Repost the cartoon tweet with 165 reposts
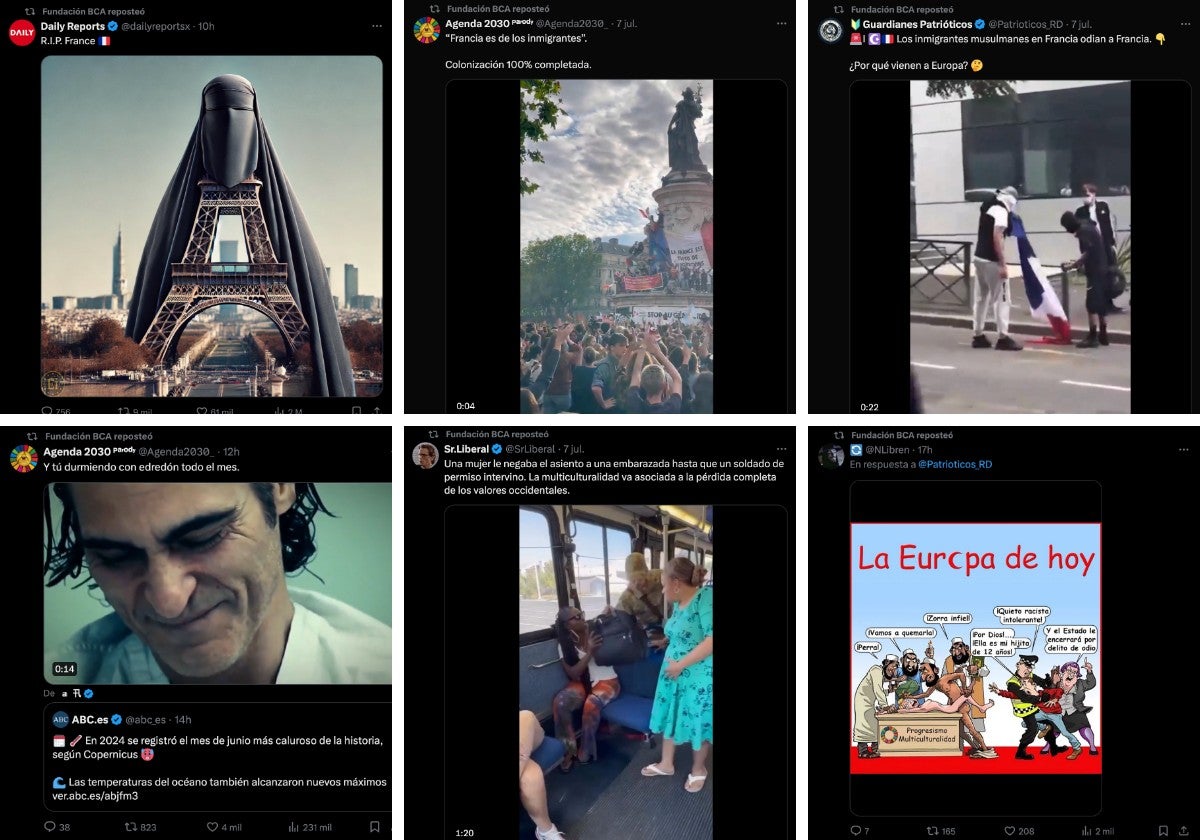This screenshot has width=1200, height=840. 933,831
